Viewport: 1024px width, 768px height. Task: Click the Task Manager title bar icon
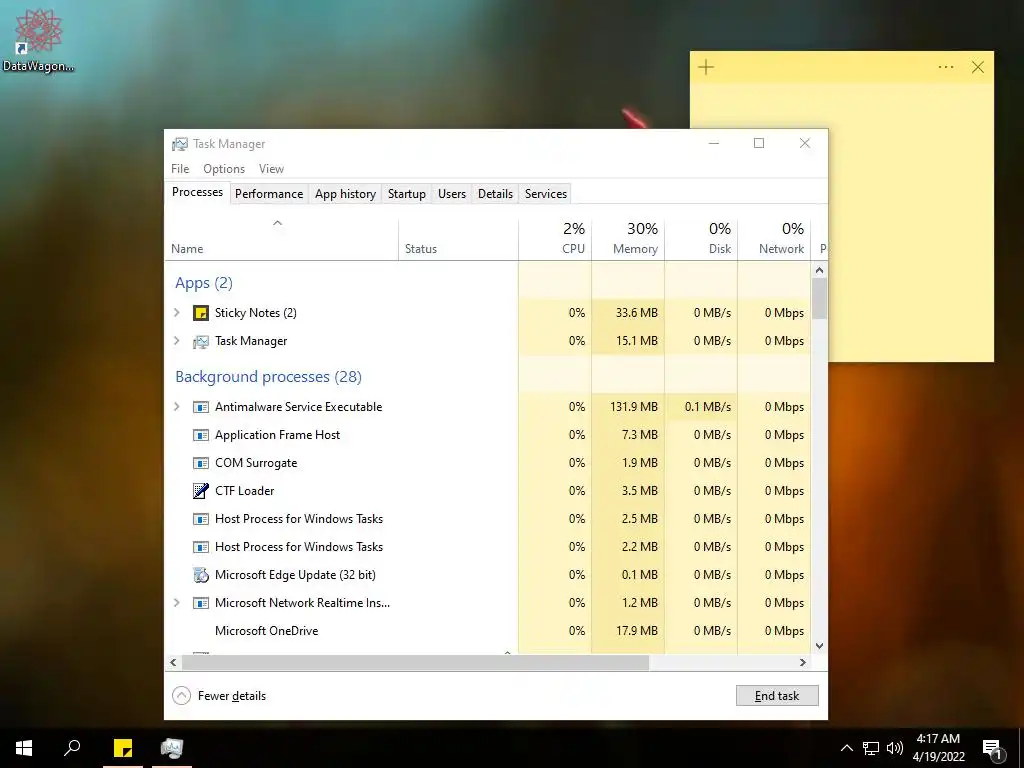(180, 144)
